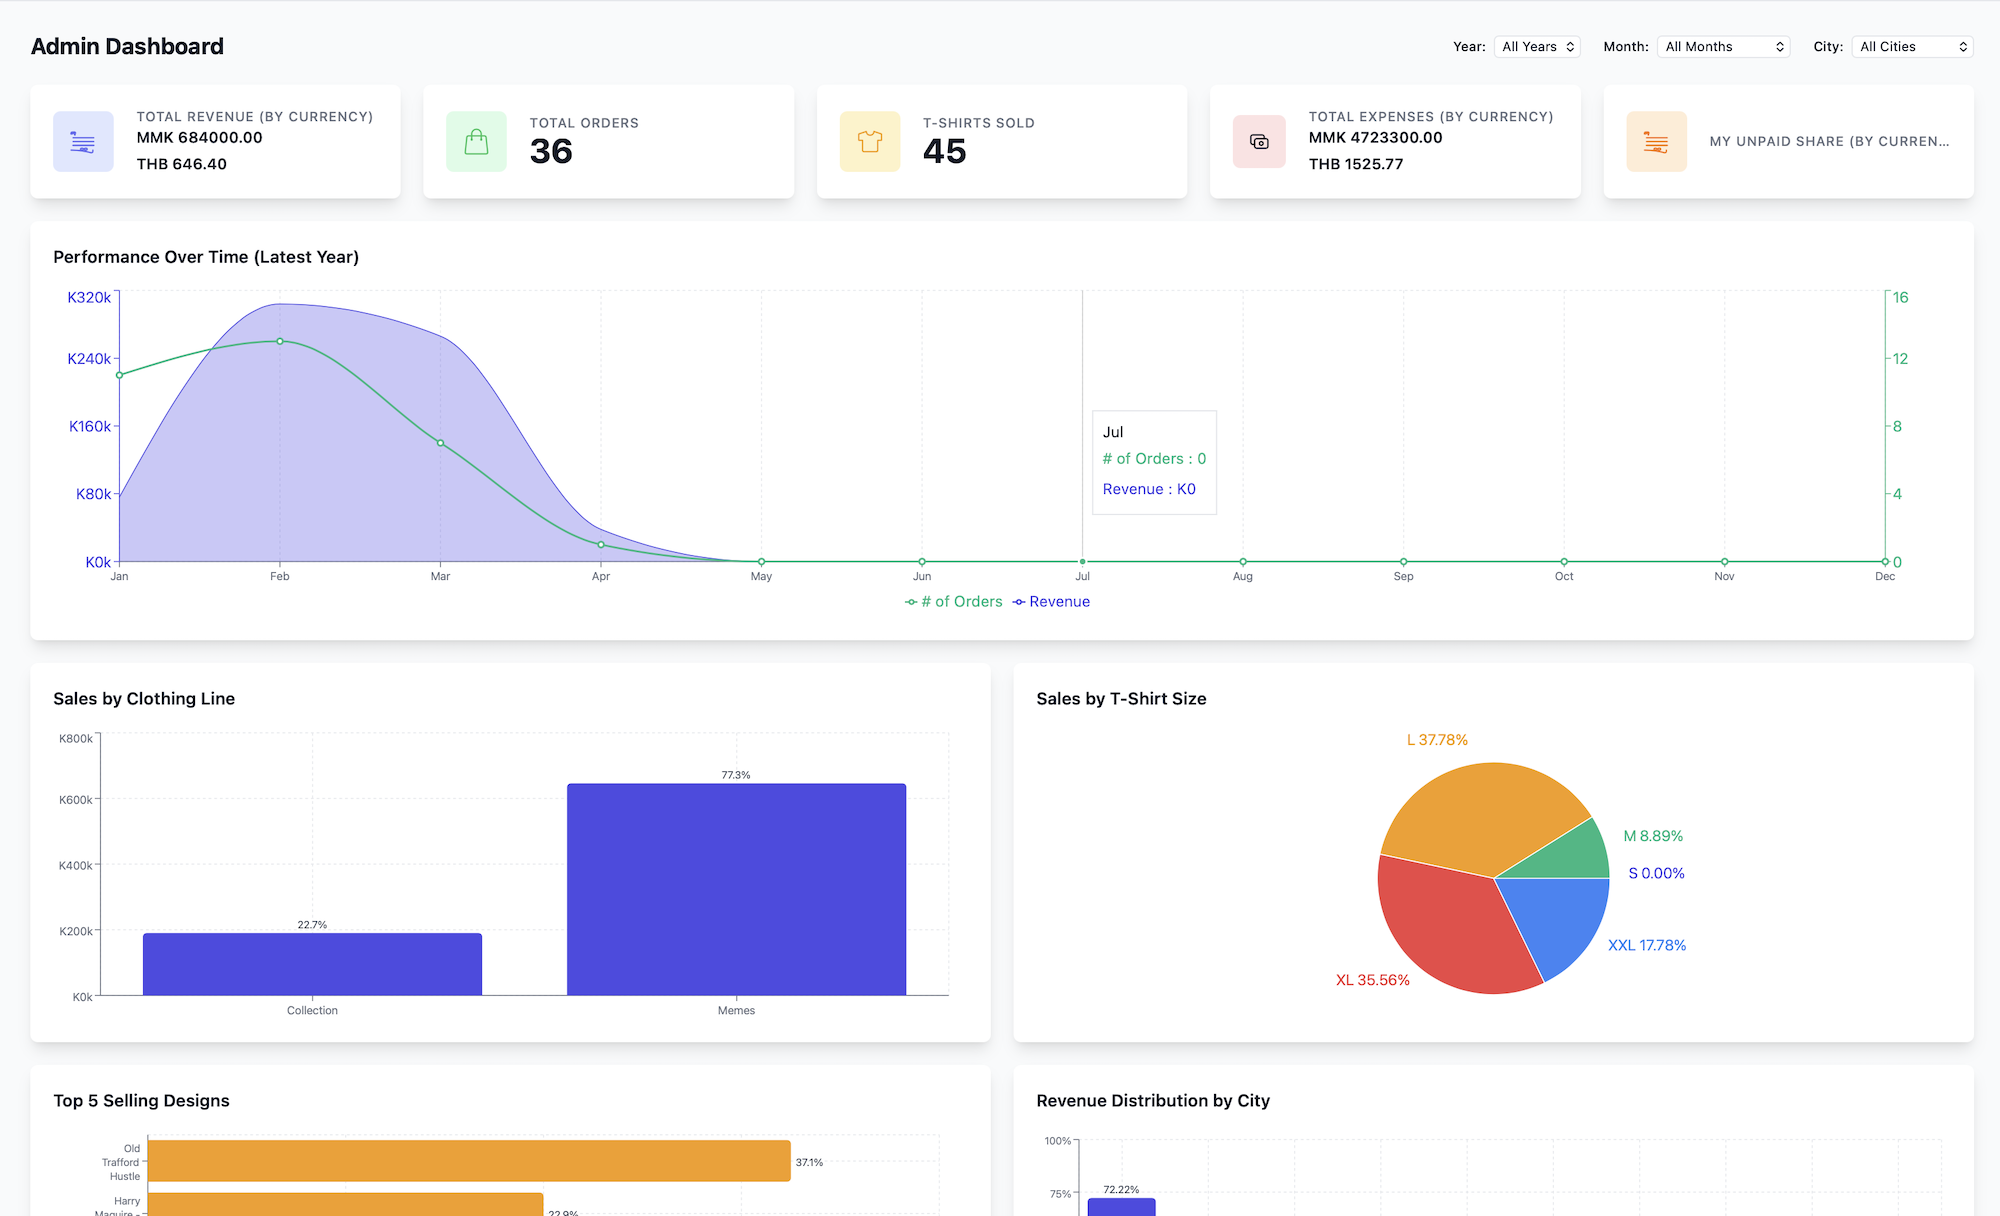Click the Old Trafford Hustle bar
This screenshot has height=1216, width=2000.
point(469,1161)
